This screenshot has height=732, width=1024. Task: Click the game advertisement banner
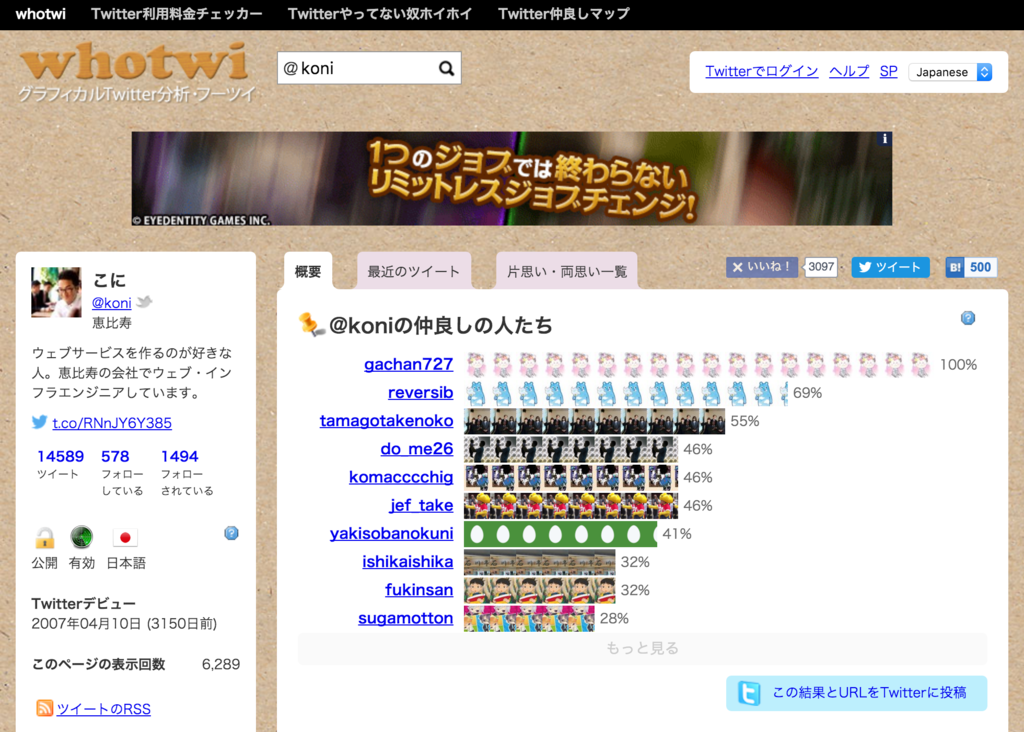coord(511,179)
